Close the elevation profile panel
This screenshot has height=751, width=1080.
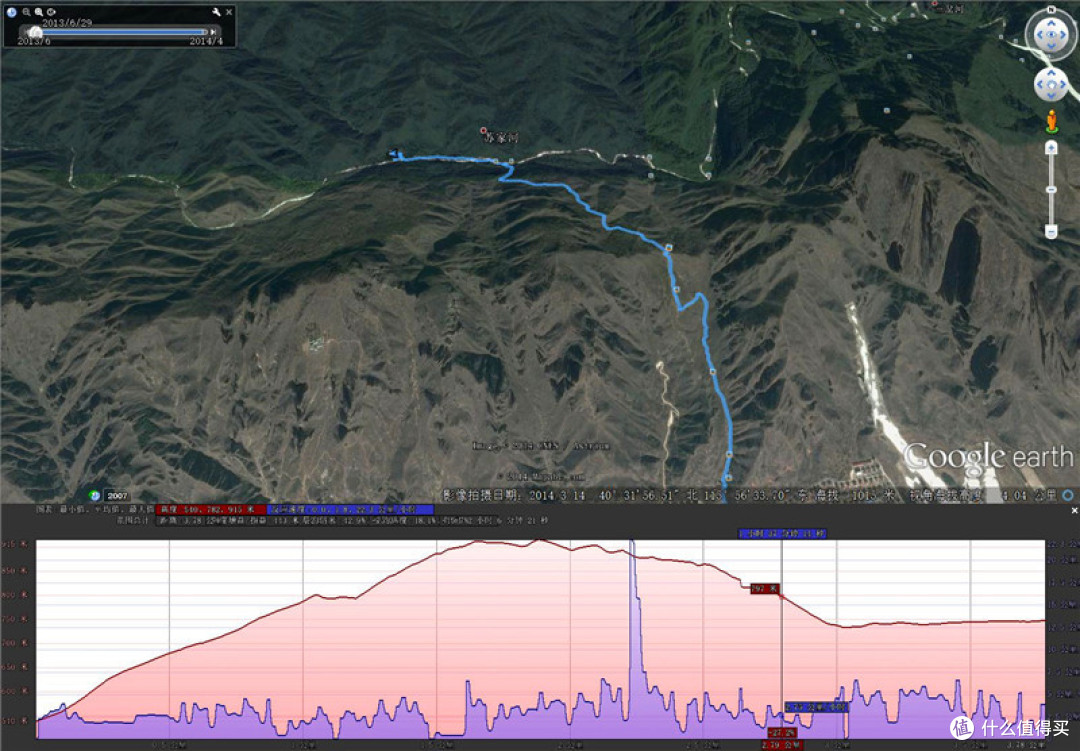coord(1074,511)
